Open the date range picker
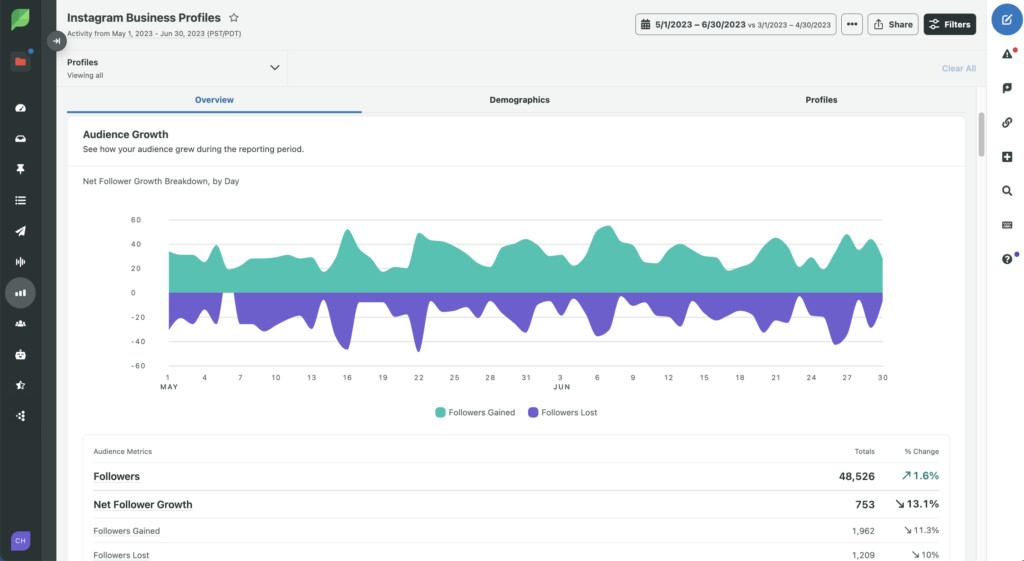This screenshot has width=1024, height=561. coord(735,24)
